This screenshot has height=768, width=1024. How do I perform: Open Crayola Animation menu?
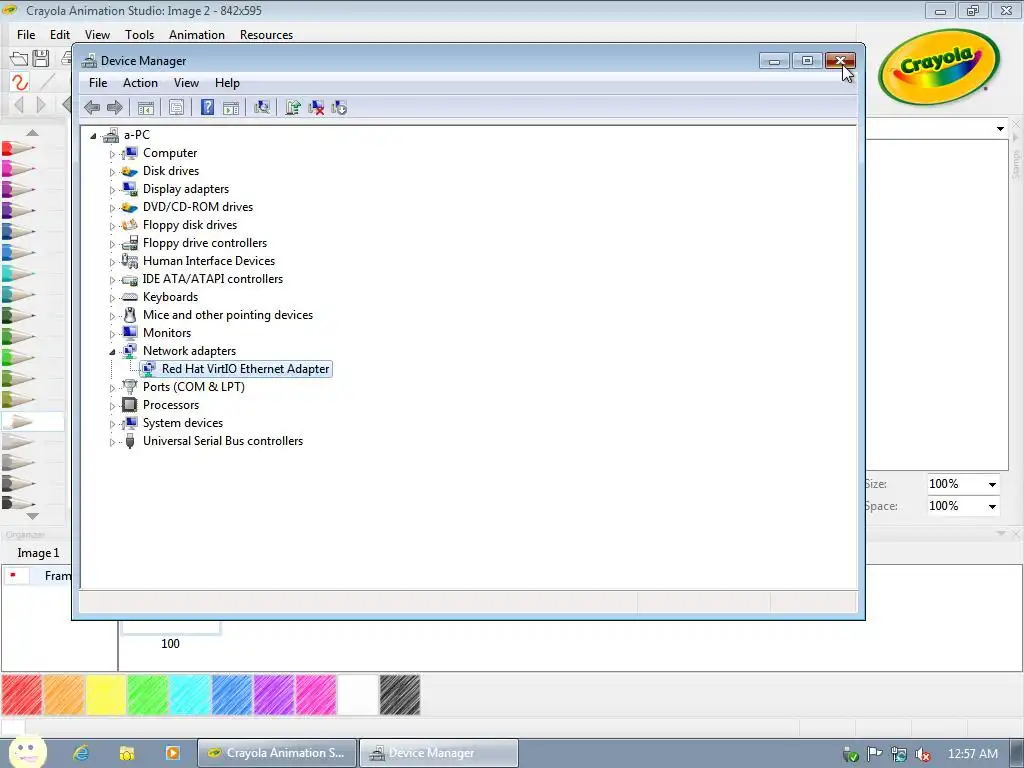click(197, 35)
